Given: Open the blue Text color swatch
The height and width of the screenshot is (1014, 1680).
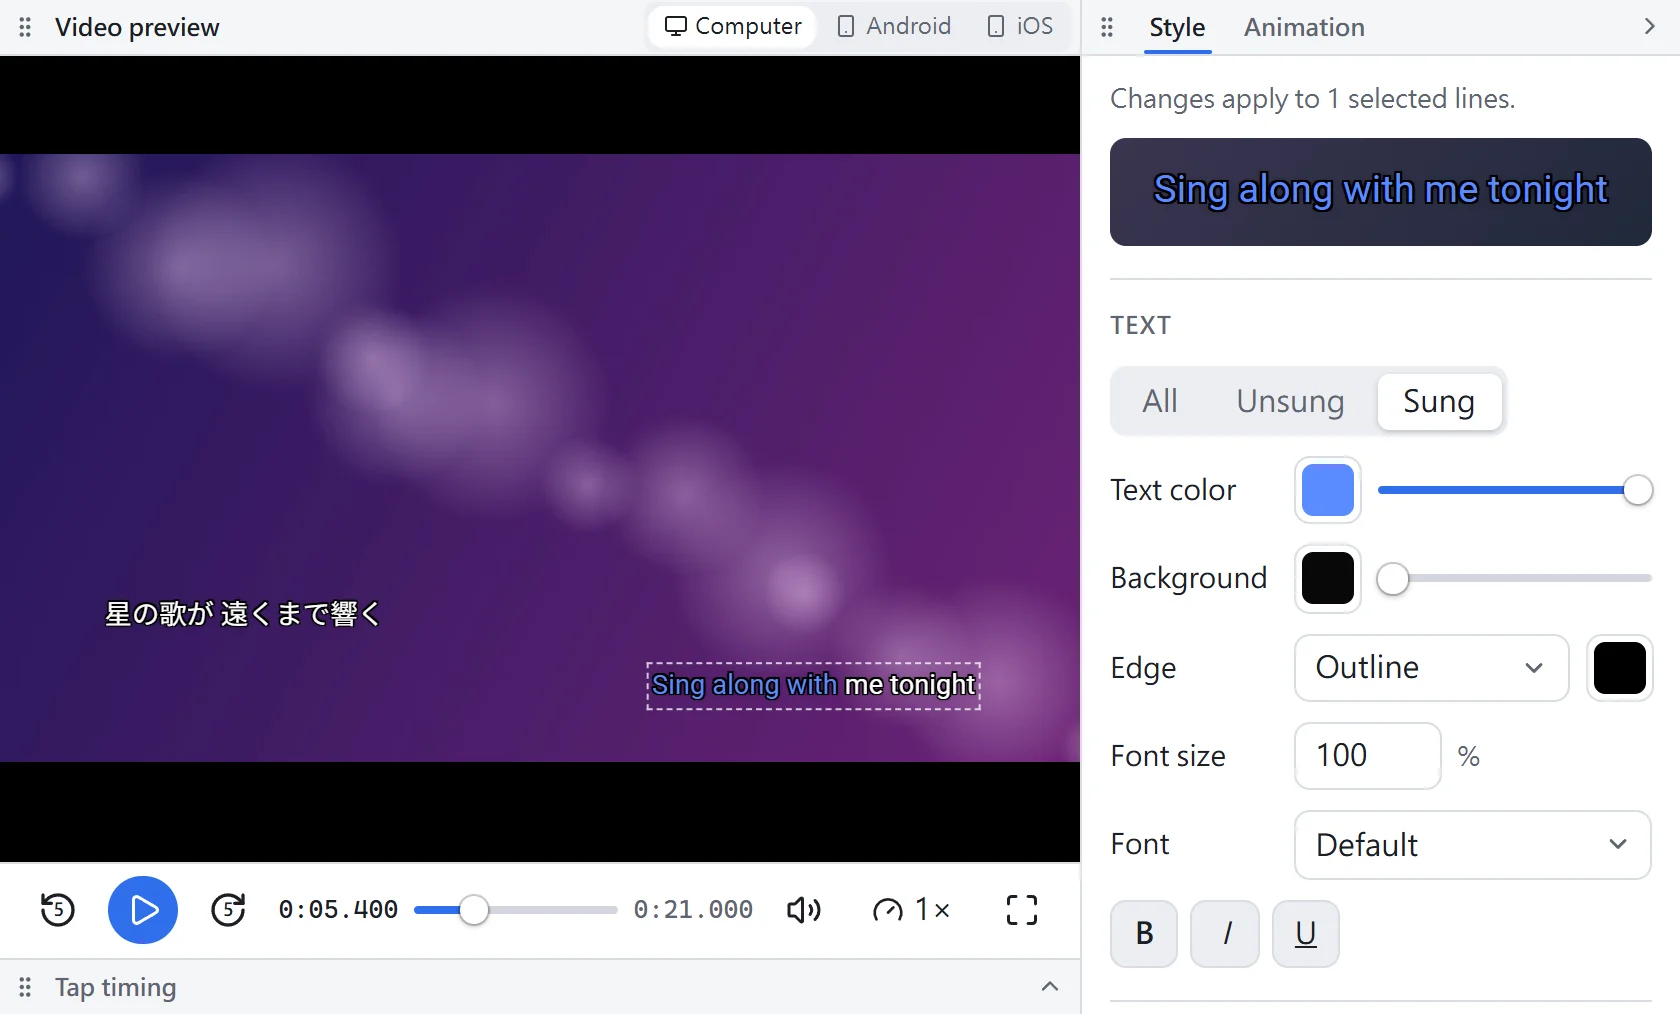Looking at the screenshot, I should (x=1328, y=490).
